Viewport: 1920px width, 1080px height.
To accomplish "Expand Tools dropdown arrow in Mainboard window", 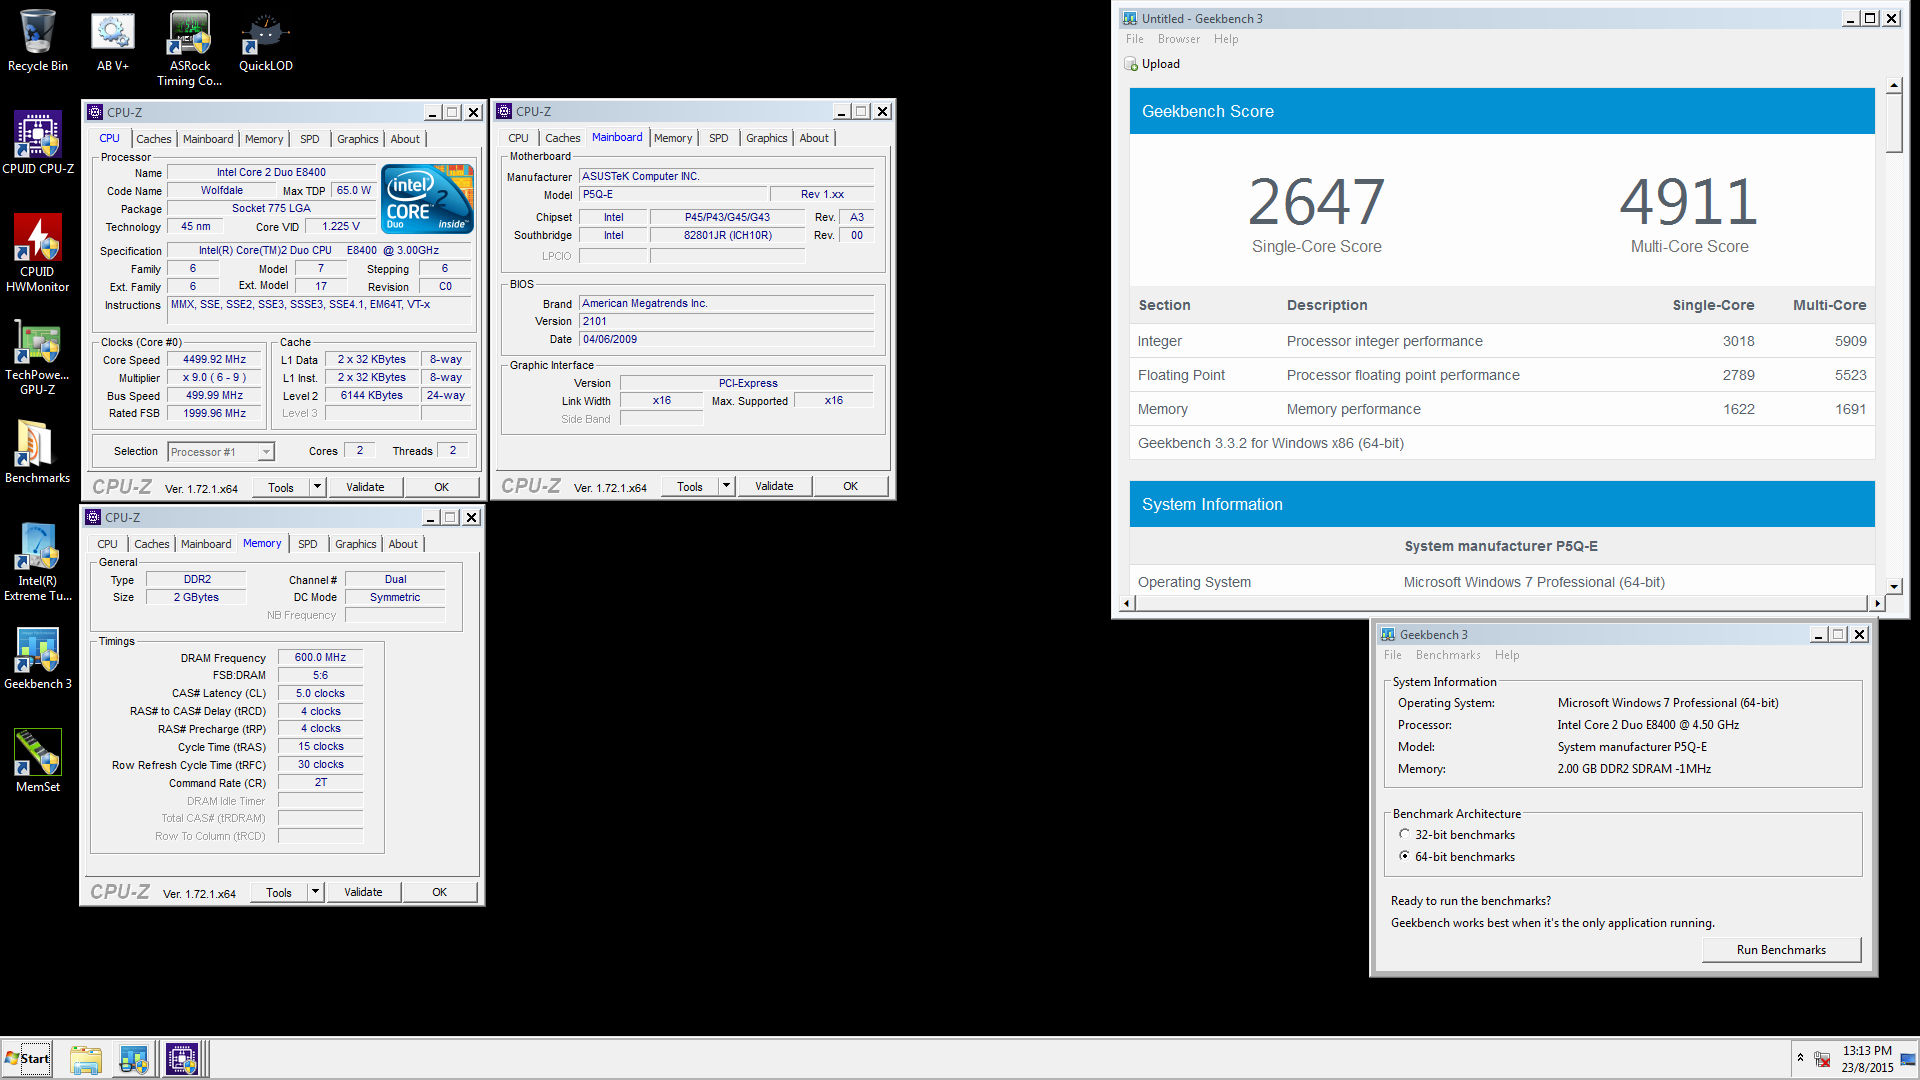I will [726, 486].
